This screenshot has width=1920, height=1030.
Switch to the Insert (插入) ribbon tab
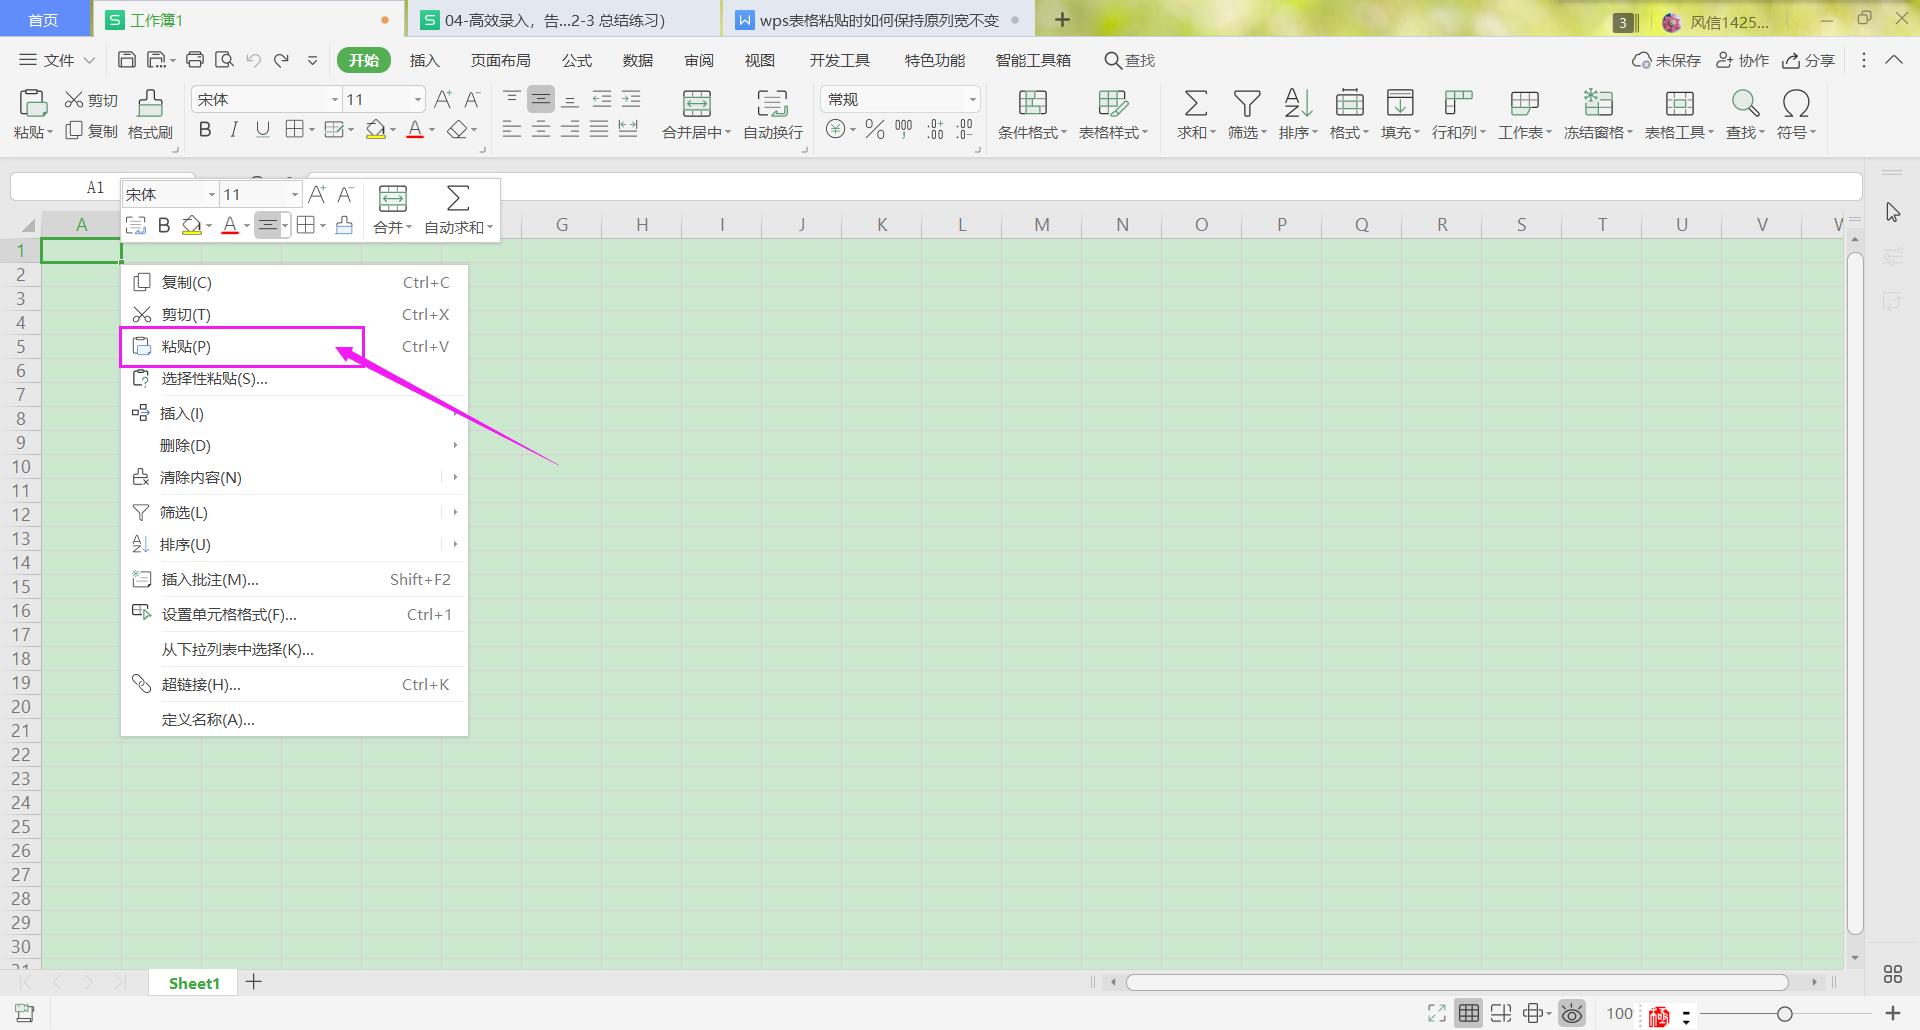pos(424,61)
